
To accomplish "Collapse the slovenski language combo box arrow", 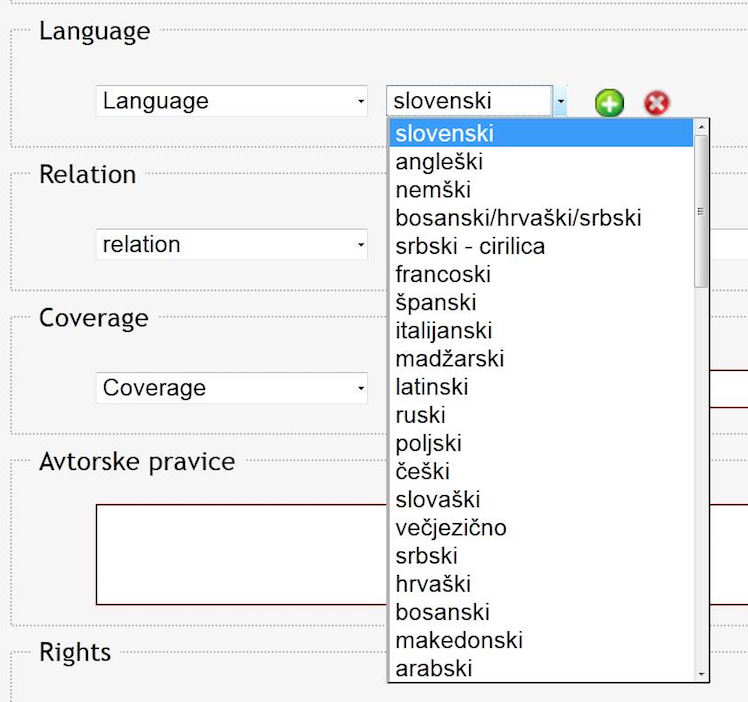I will [560, 101].
